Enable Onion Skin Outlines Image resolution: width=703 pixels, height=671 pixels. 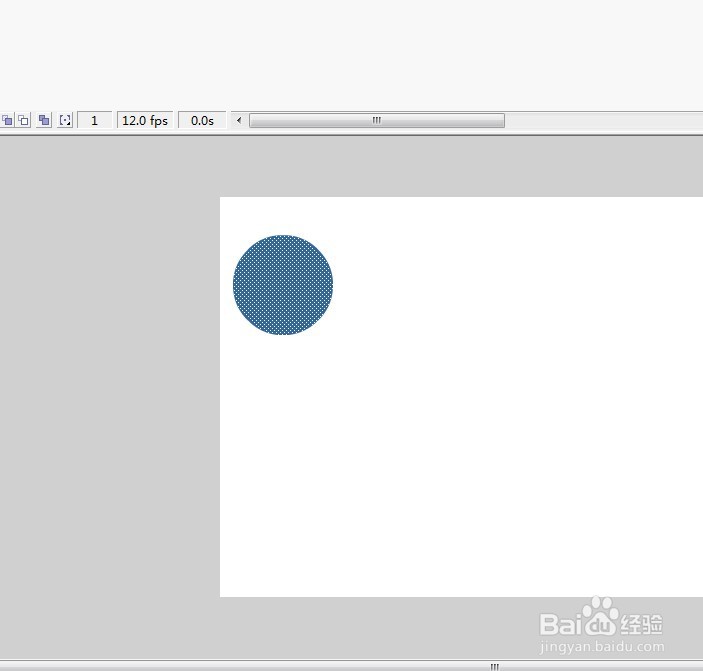[x=23, y=120]
